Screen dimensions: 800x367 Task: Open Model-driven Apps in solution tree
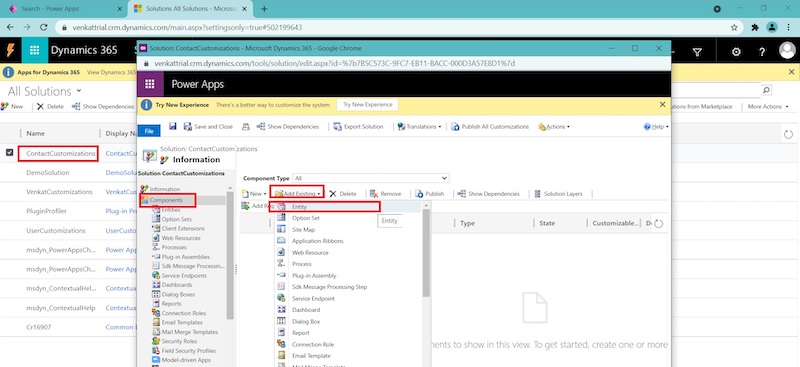tap(185, 360)
